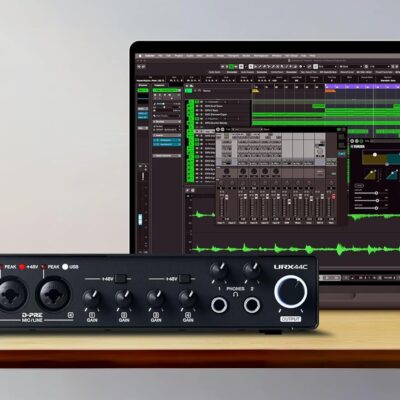Open the Project menu in Cubase

tap(179, 56)
